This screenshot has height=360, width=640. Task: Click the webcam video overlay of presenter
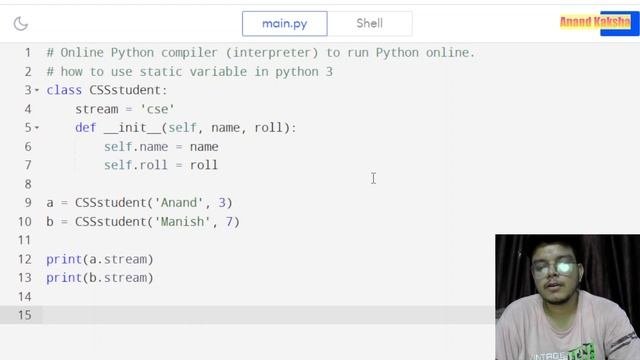(x=567, y=297)
